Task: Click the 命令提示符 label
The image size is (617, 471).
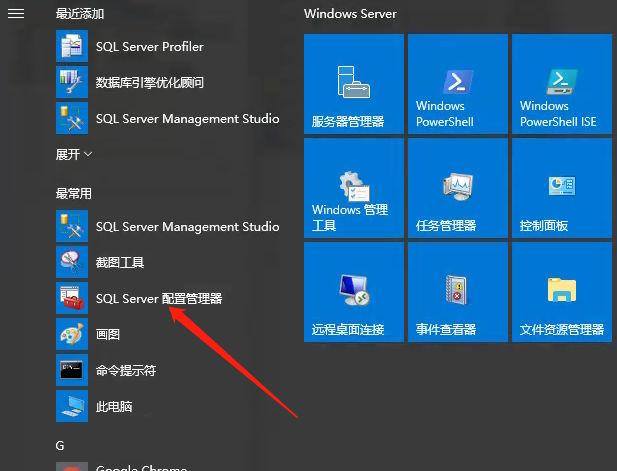Action: [126, 370]
